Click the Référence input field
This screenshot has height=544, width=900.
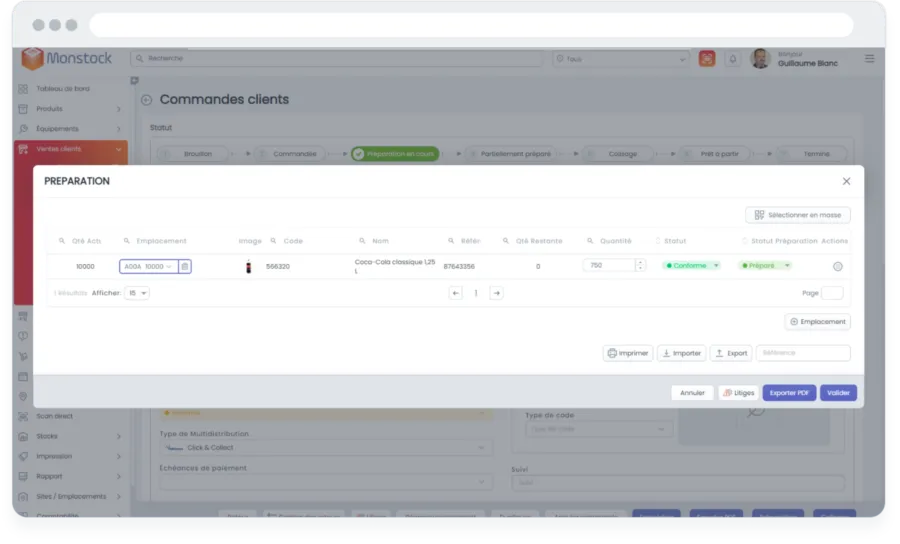click(803, 353)
